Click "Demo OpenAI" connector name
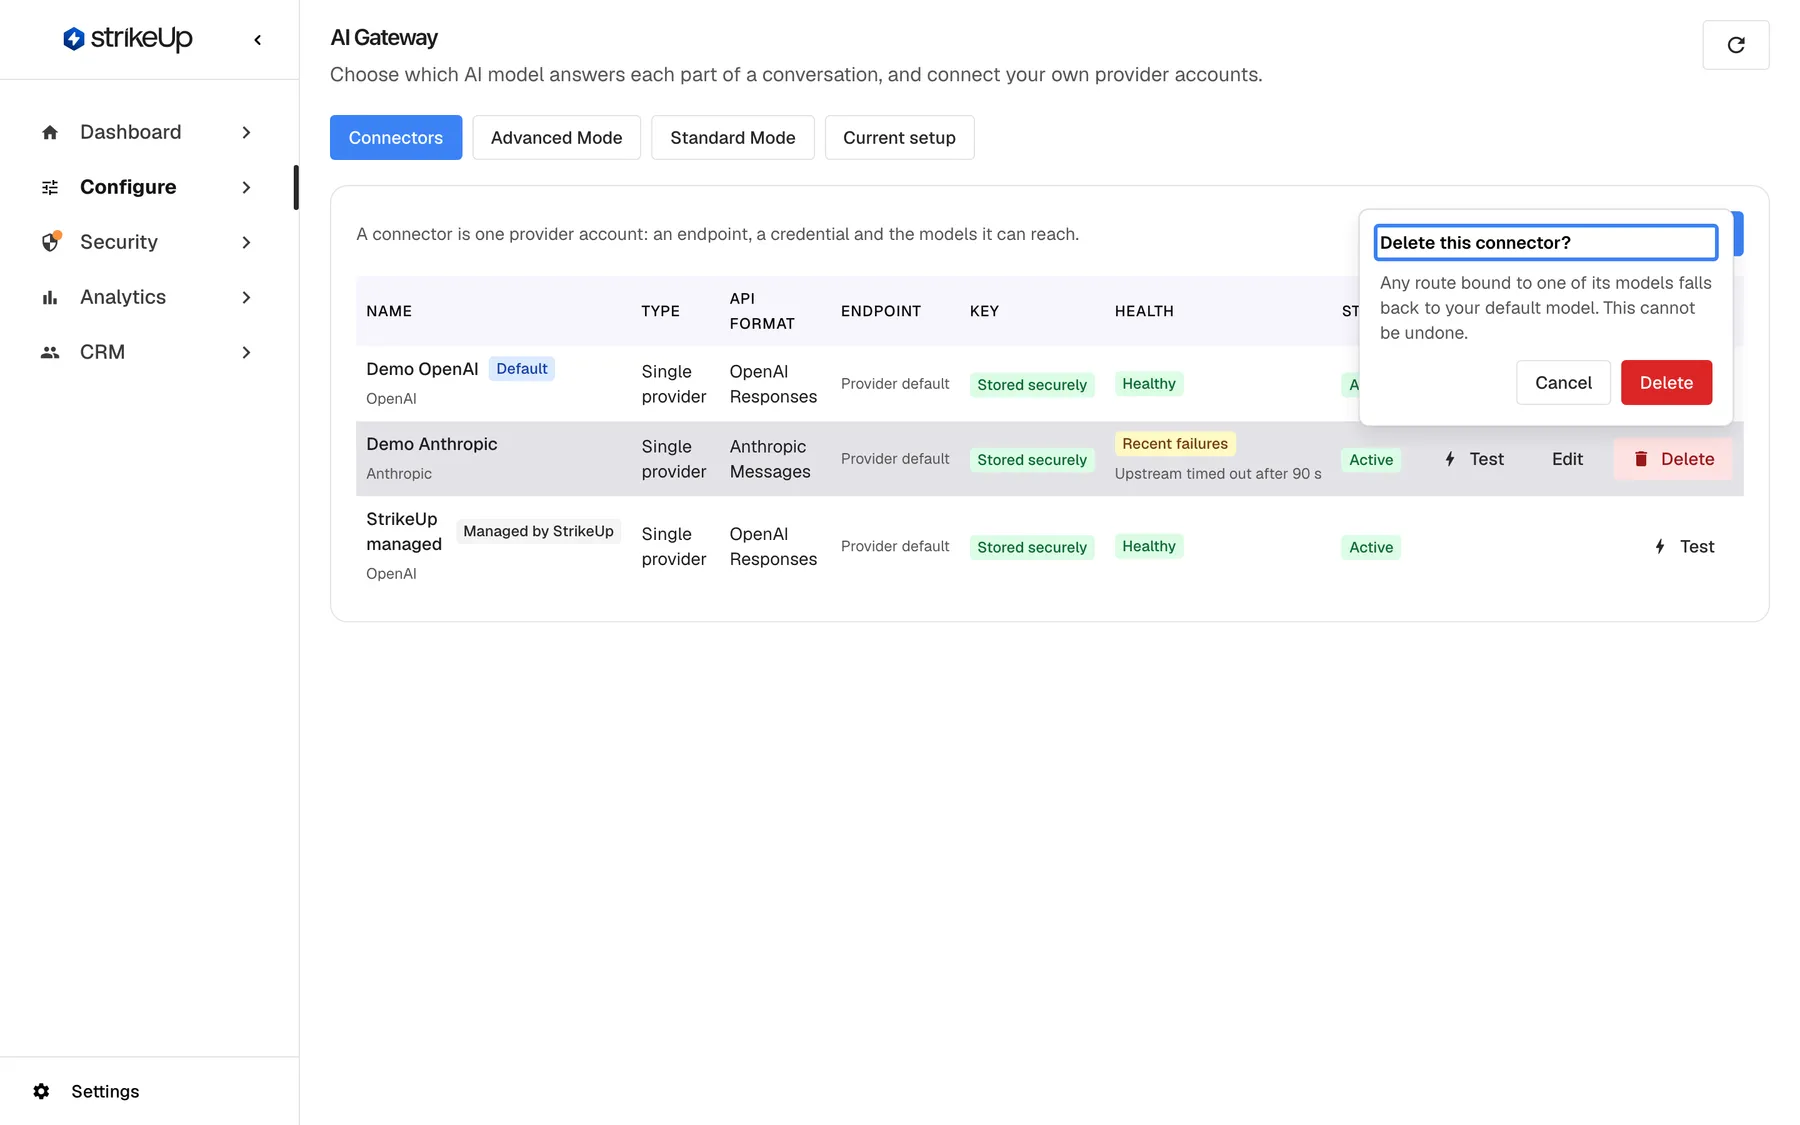The width and height of the screenshot is (1800, 1125). 422,369
